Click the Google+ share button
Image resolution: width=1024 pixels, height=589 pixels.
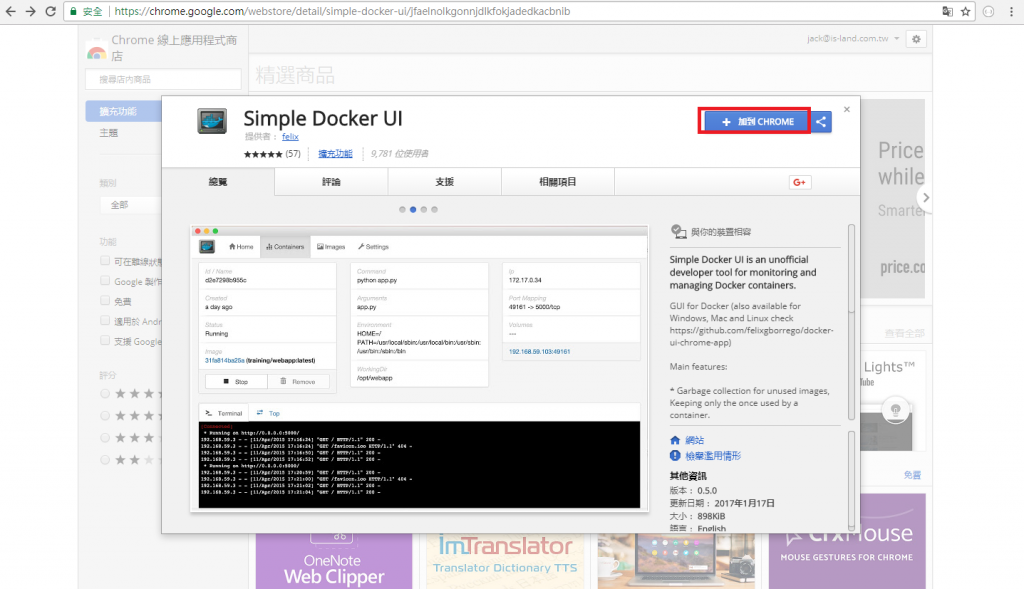tap(799, 182)
